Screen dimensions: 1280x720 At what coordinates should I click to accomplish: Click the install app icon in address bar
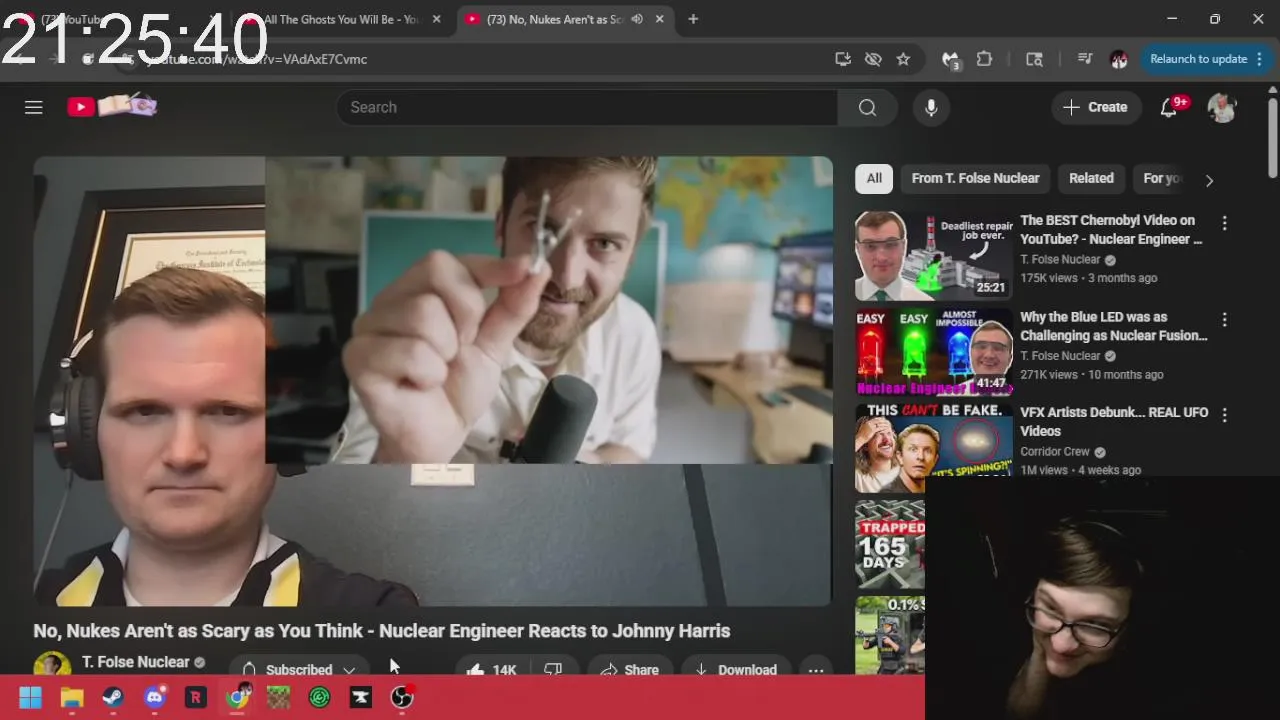[x=843, y=59]
